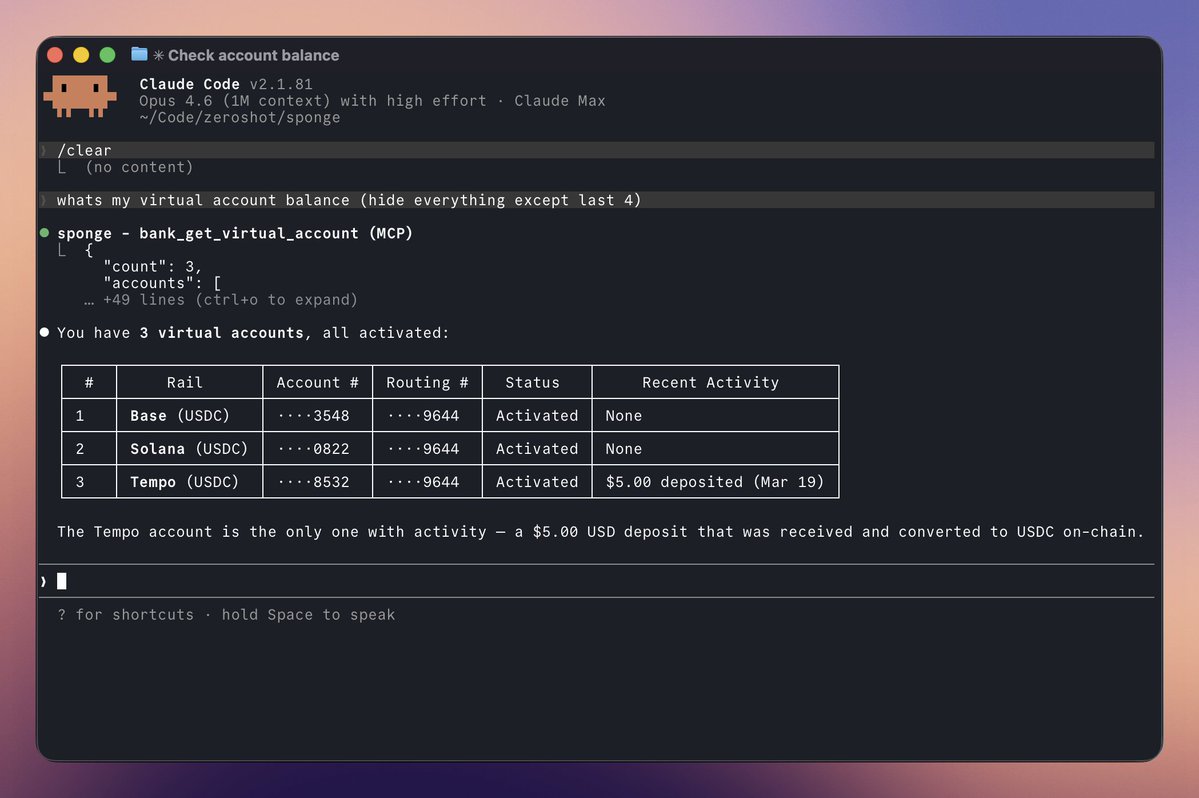The height and width of the screenshot is (798, 1199).
Task: Click 'sponge - bank_get_virtual_account (MCP)' tool call
Action: coord(235,233)
